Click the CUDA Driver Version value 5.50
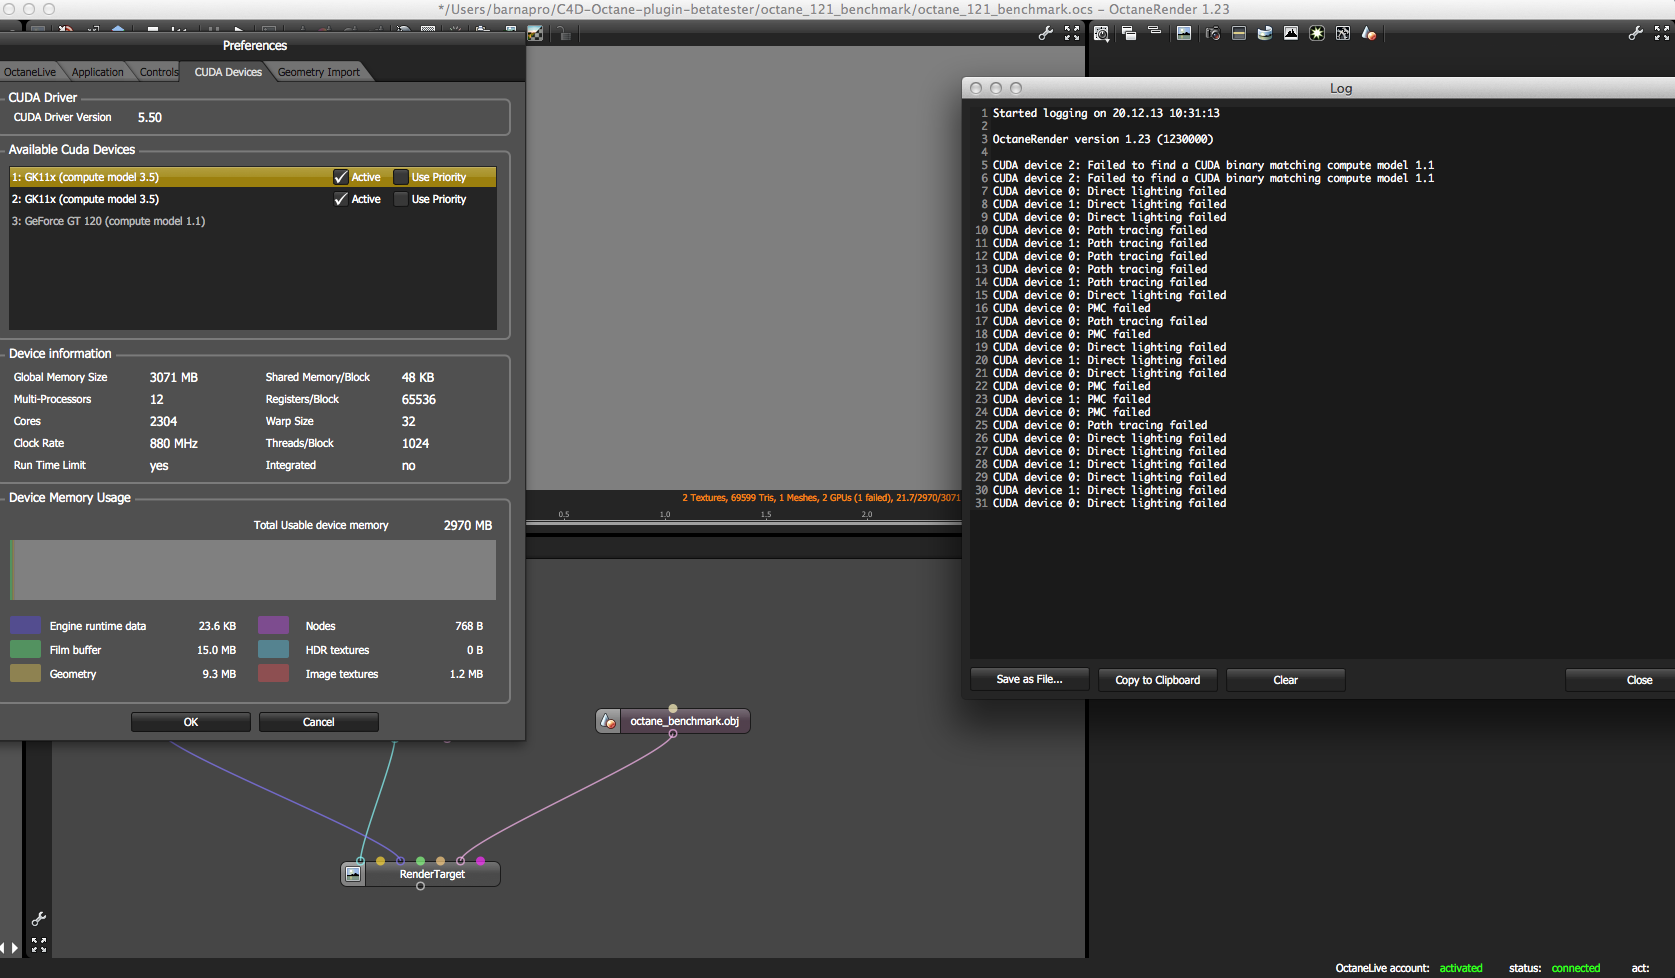The image size is (1675, 978). click(150, 117)
